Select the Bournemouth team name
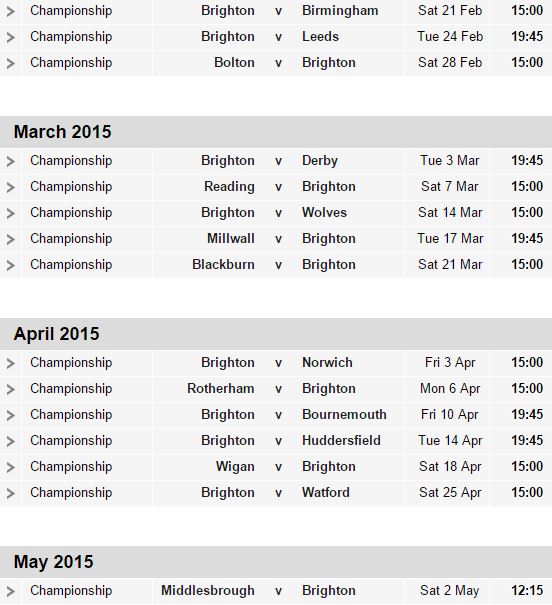The image size is (552, 605). [344, 414]
